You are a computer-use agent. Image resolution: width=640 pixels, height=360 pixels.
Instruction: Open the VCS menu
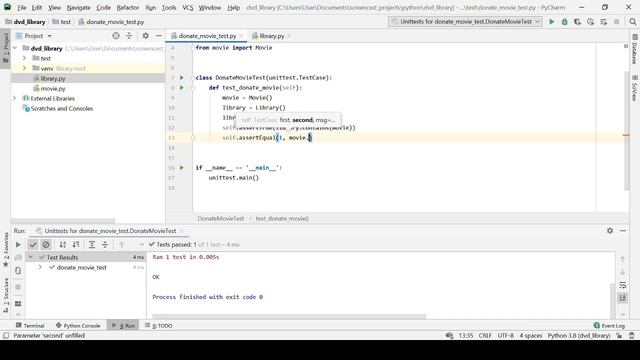[x=188, y=7]
